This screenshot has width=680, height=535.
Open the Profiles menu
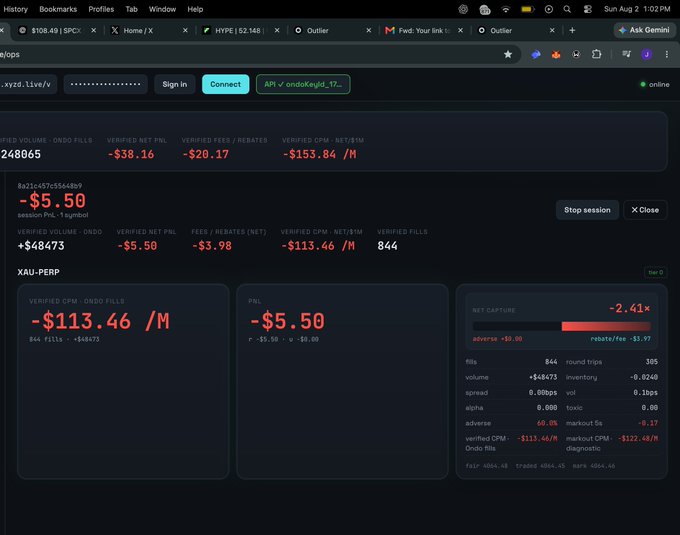click(x=101, y=9)
